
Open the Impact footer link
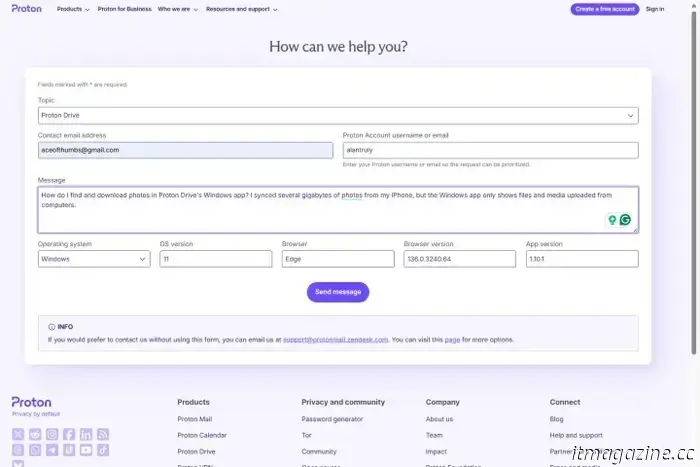point(436,451)
